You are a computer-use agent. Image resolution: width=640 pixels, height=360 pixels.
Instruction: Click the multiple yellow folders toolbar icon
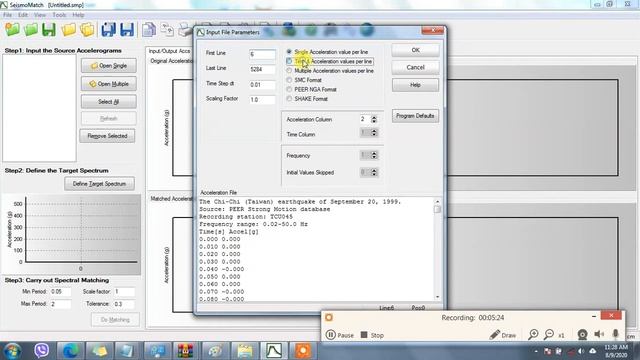pos(87,30)
